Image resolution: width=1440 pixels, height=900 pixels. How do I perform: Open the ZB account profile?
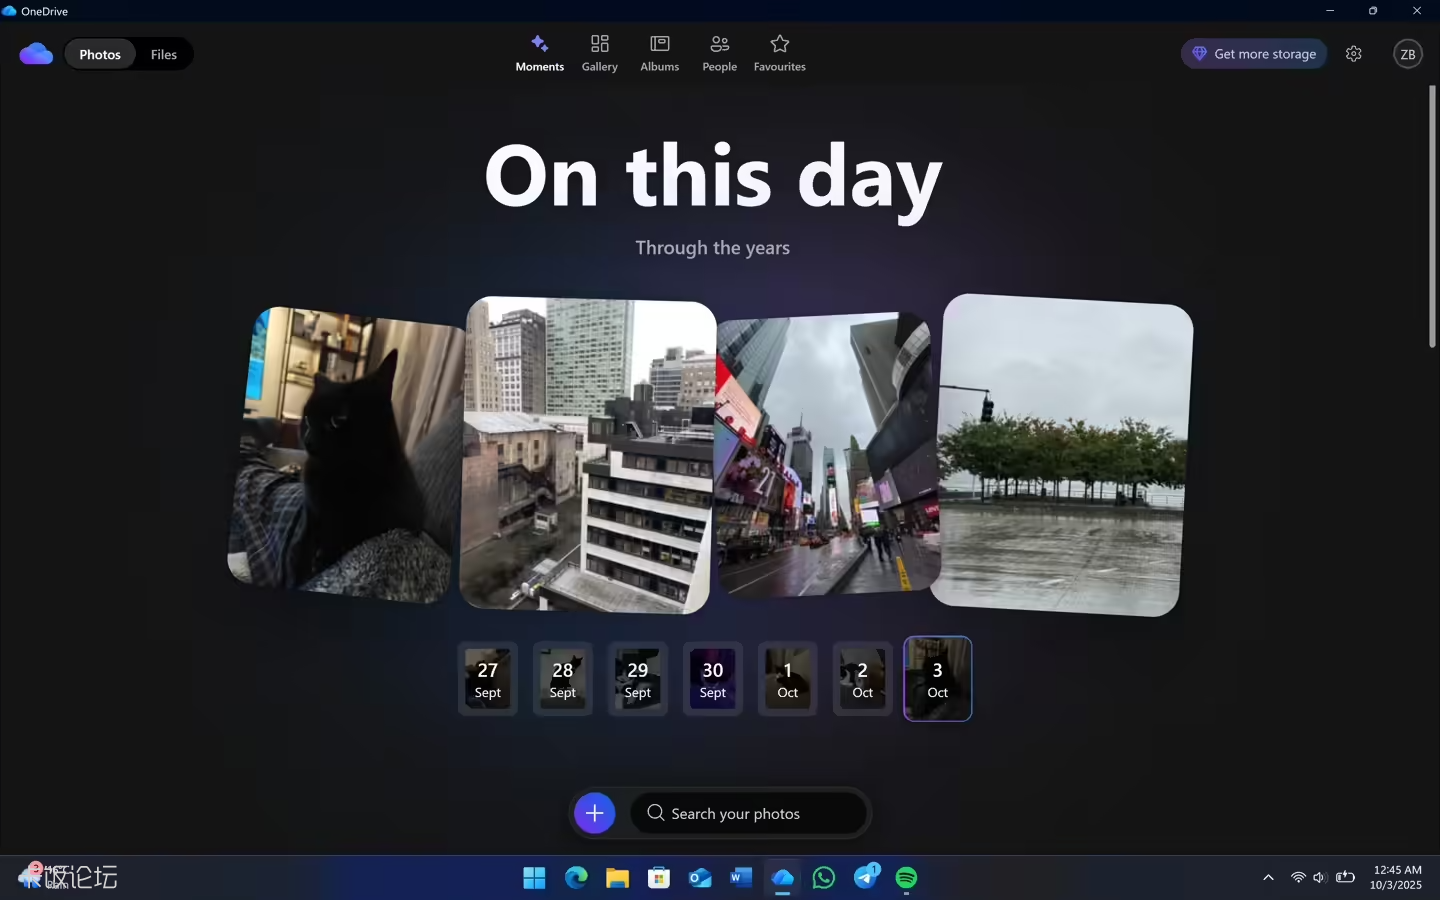pos(1407,54)
